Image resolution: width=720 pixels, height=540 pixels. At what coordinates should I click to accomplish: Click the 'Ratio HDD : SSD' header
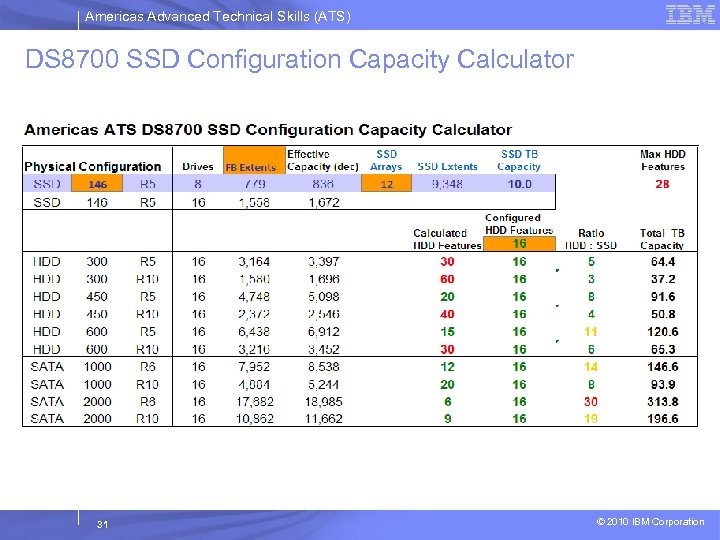click(x=591, y=239)
